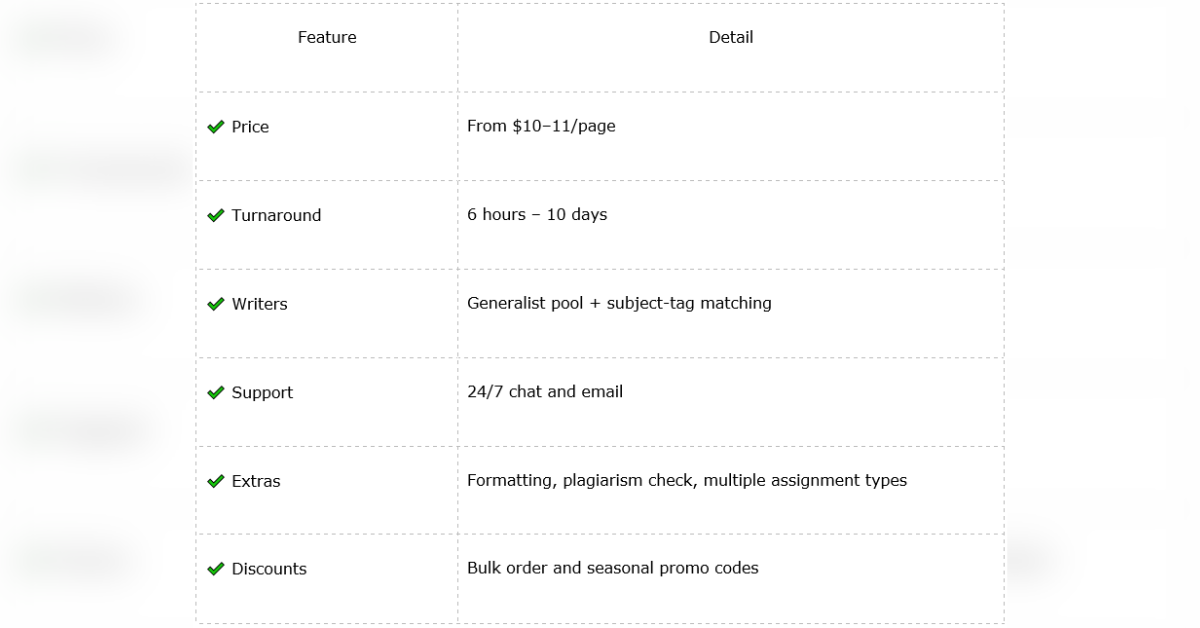The width and height of the screenshot is (1200, 628).
Task: Select the Feature column header
Action: point(327,37)
